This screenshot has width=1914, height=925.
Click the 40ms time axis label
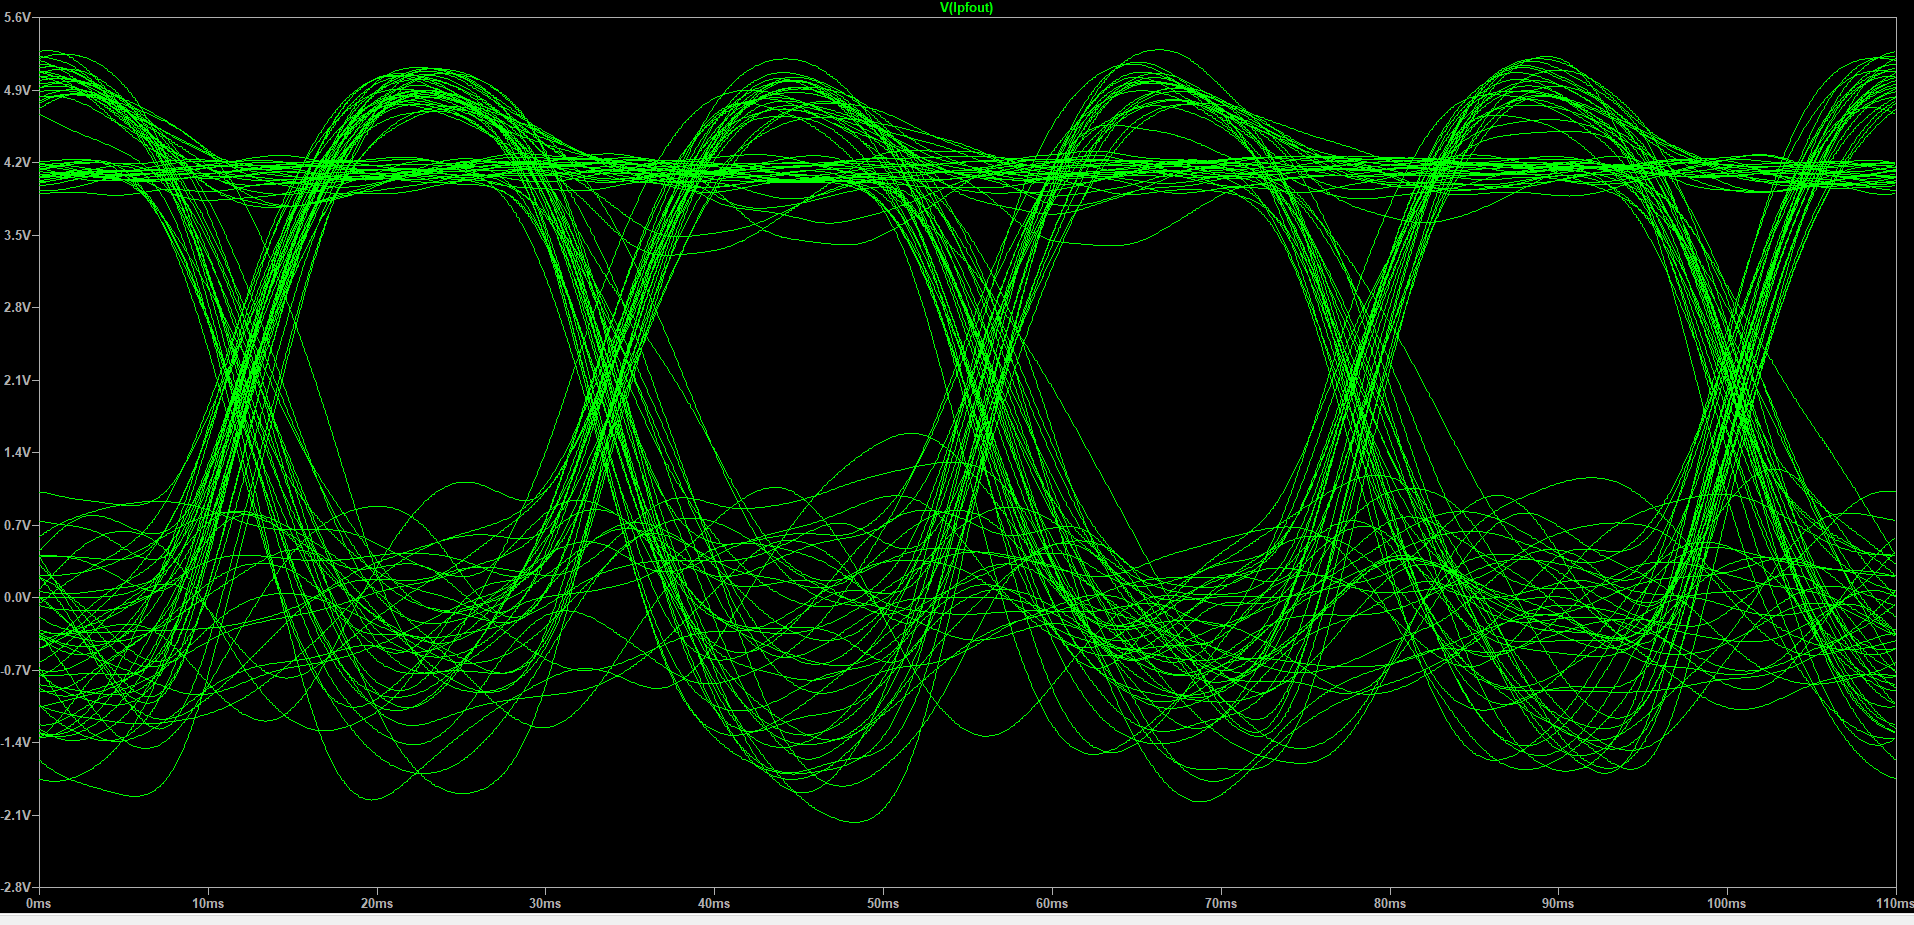(x=714, y=903)
